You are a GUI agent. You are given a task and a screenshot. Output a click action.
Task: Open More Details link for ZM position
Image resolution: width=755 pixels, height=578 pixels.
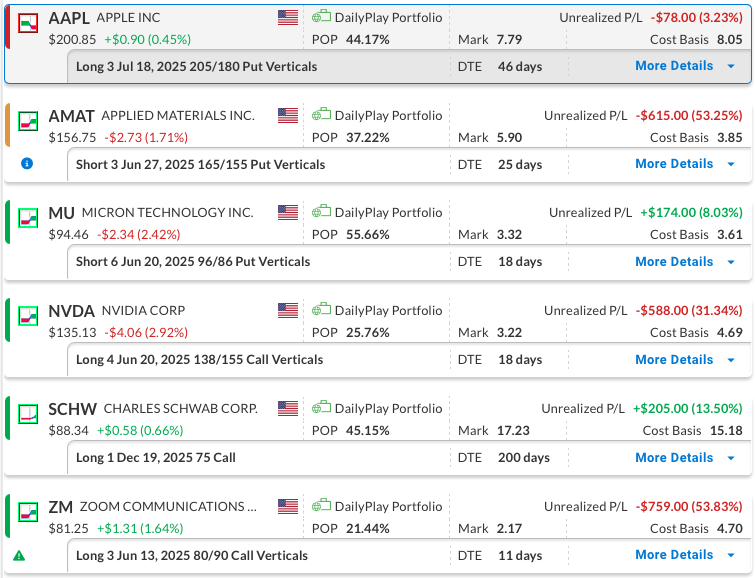[x=674, y=554]
